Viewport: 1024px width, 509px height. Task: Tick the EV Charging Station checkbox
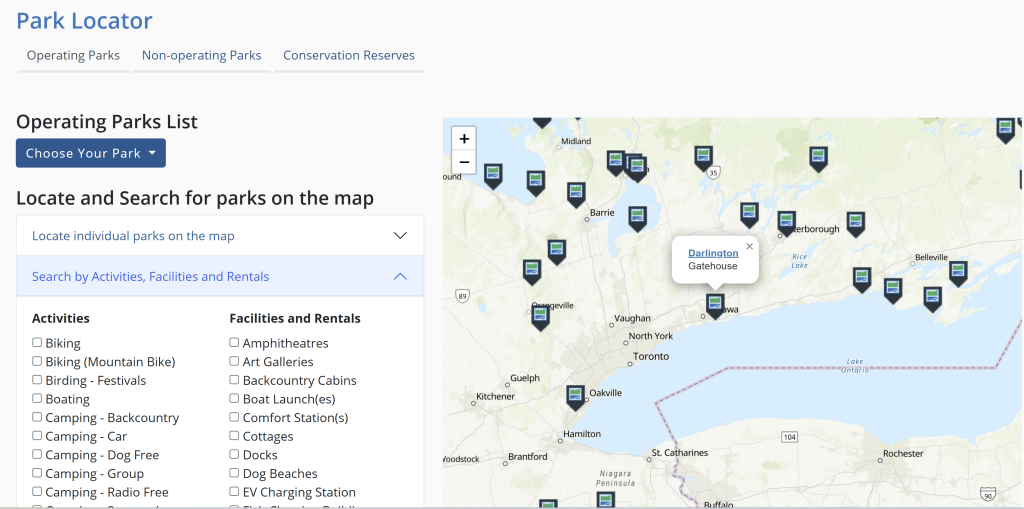[234, 491]
